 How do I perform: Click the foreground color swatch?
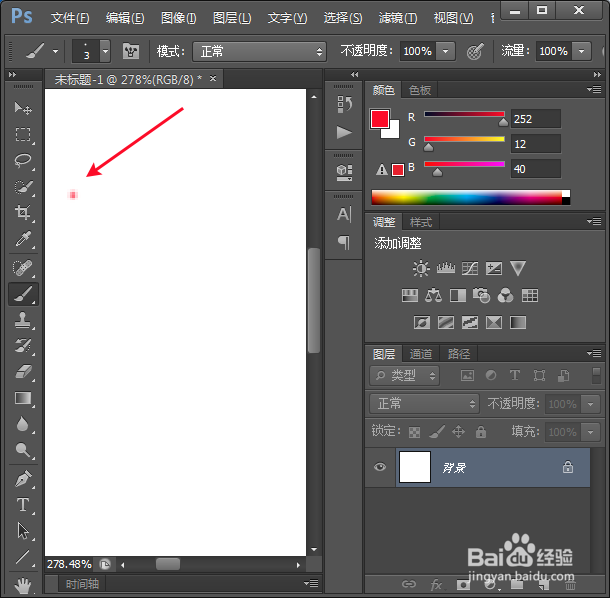click(x=380, y=119)
